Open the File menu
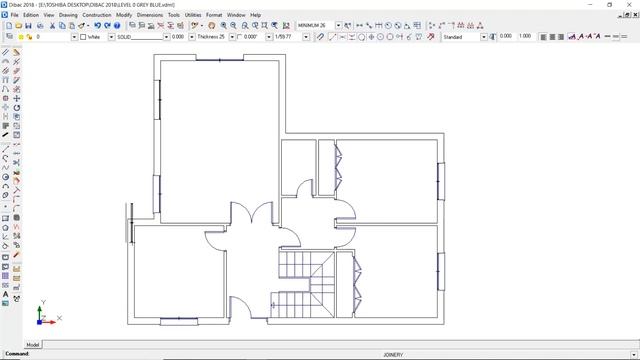Screen dimensions: 640x360 14,15
